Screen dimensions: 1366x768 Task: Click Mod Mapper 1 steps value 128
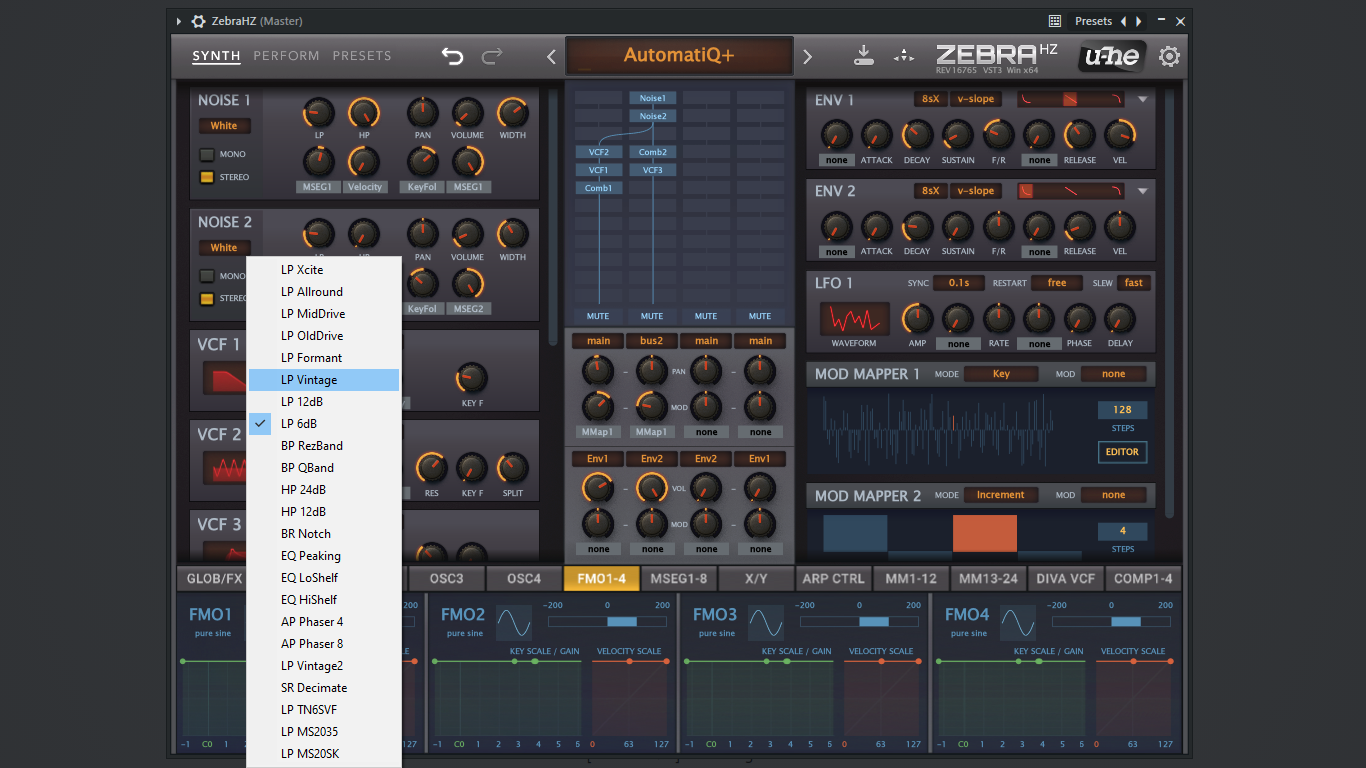tap(1122, 410)
